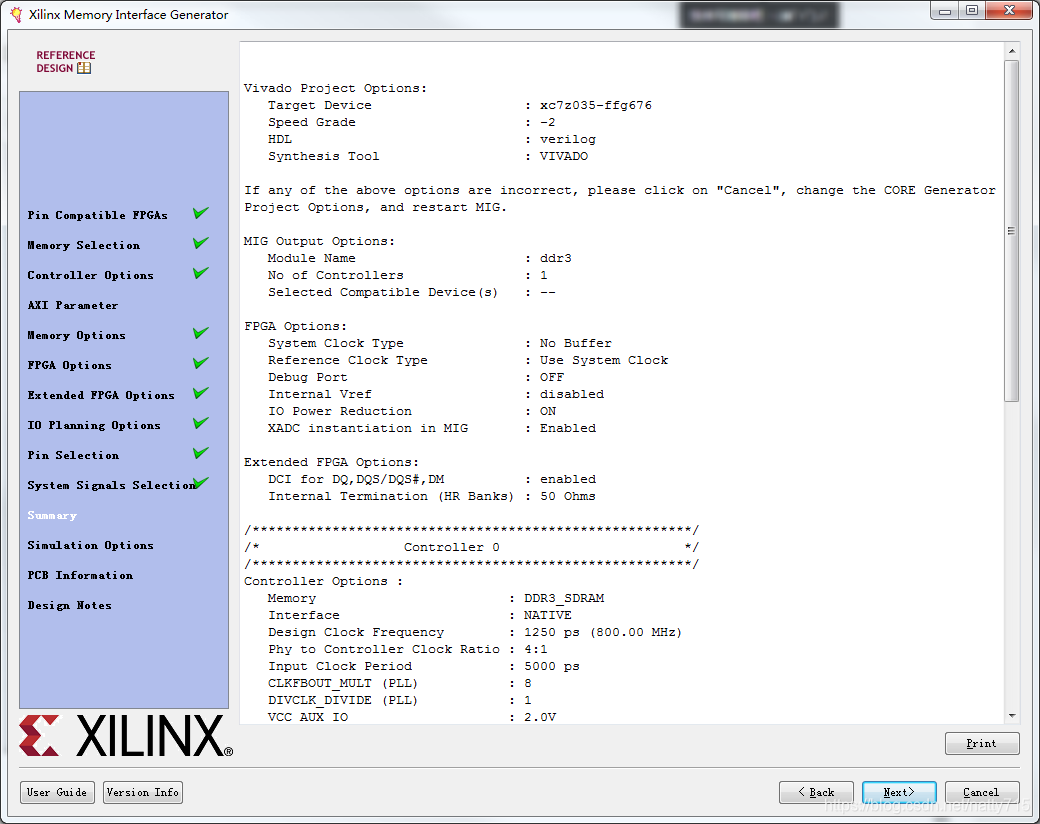The width and height of the screenshot is (1040, 824).
Task: Click the green checkmark beside Extended FPGA Options
Action: coord(201,393)
